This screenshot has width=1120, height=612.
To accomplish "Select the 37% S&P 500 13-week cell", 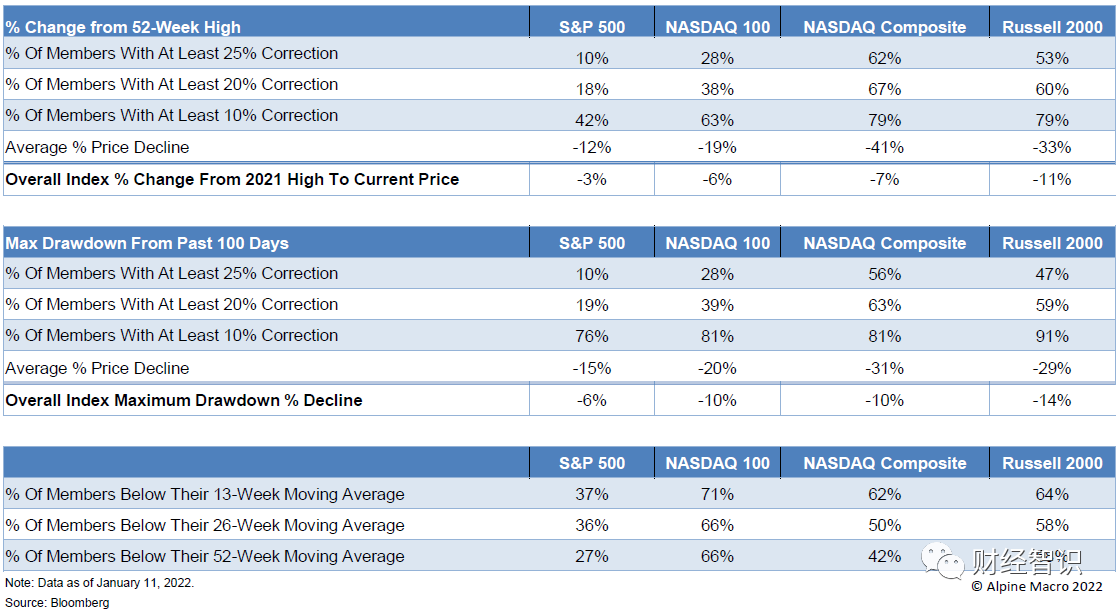I will point(592,494).
